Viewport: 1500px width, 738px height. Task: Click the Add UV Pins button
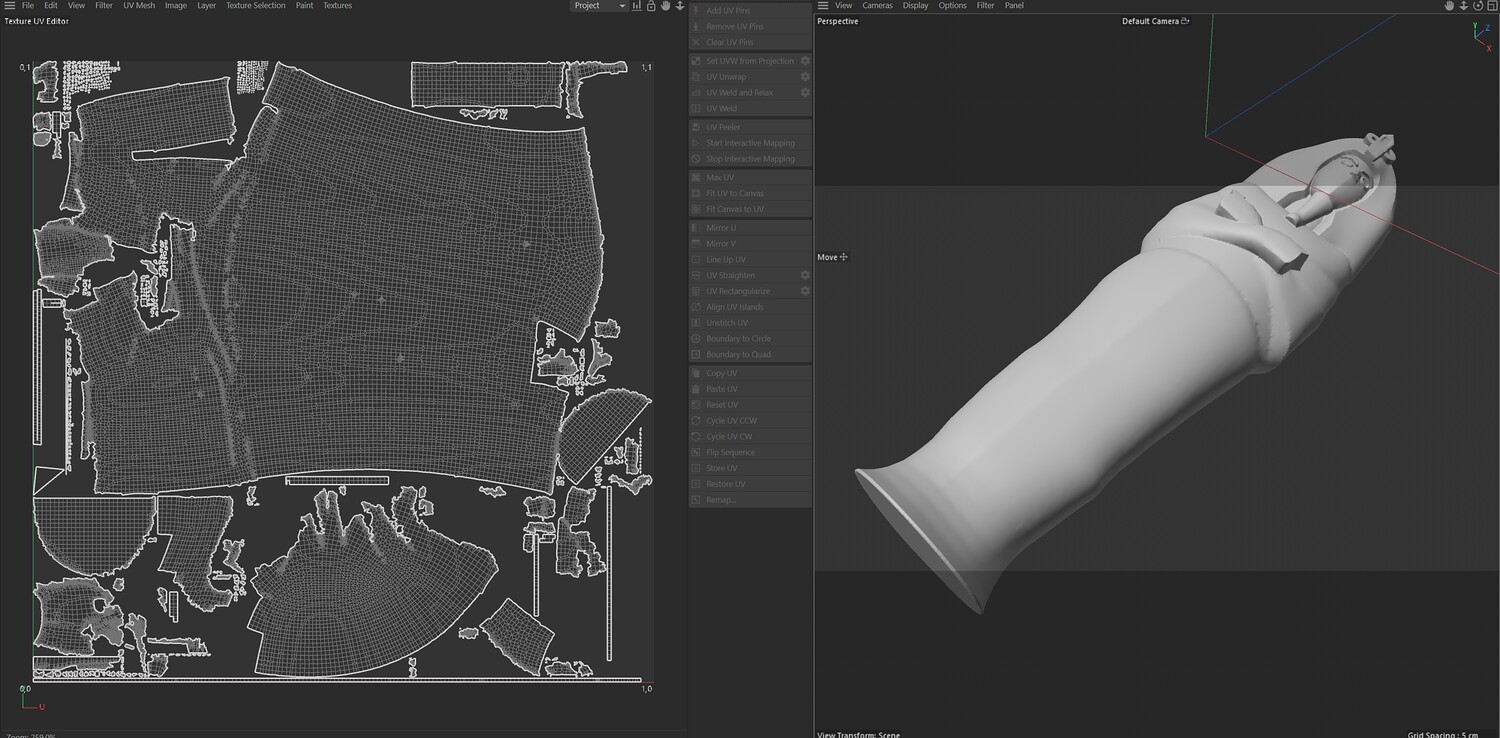coord(750,11)
